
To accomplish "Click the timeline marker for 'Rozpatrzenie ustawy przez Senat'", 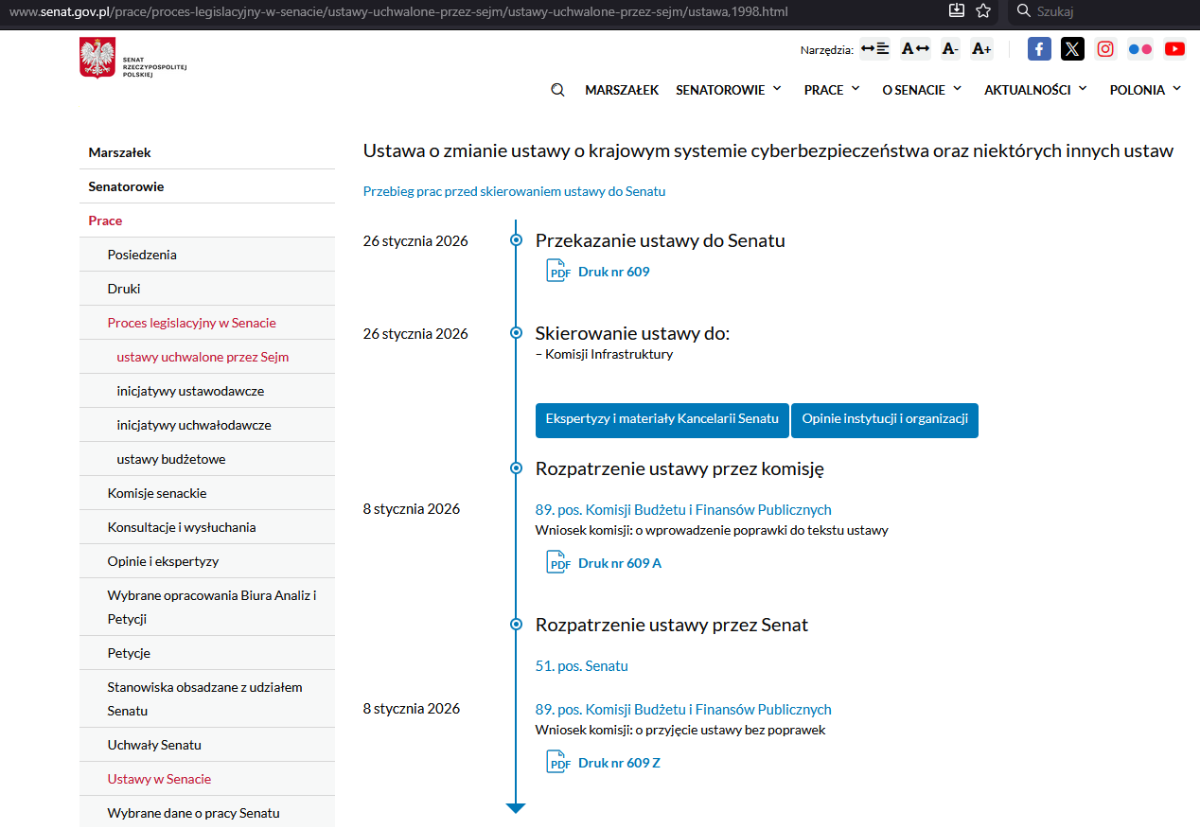I will [x=516, y=624].
